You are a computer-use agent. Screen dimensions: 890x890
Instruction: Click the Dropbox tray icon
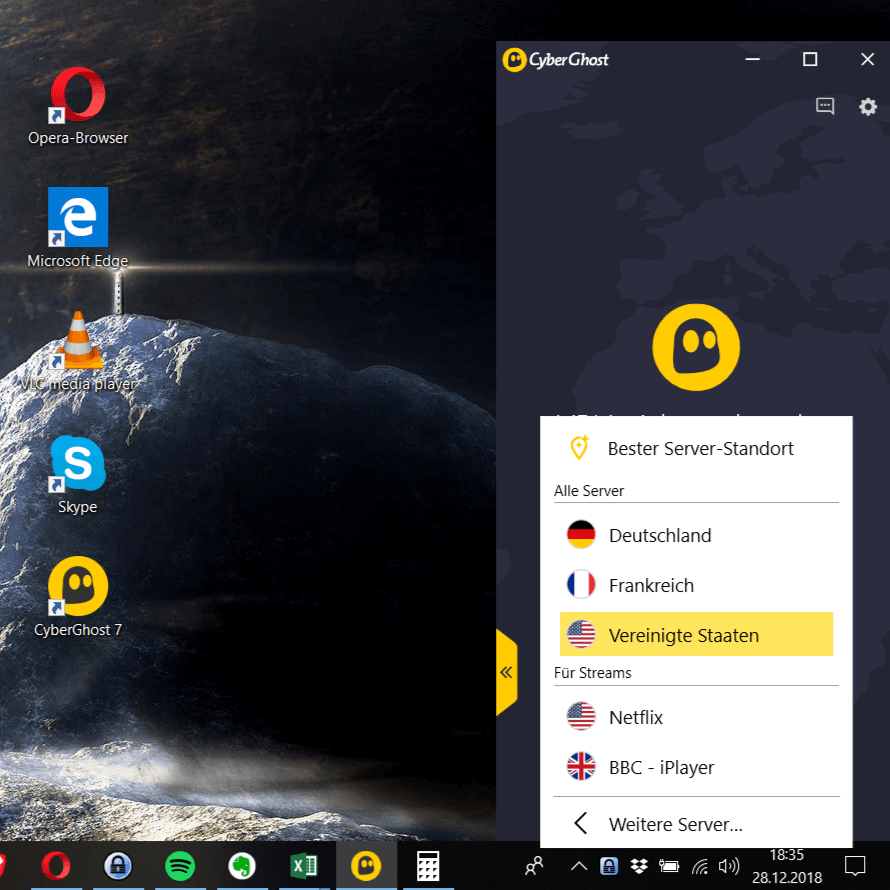639,866
